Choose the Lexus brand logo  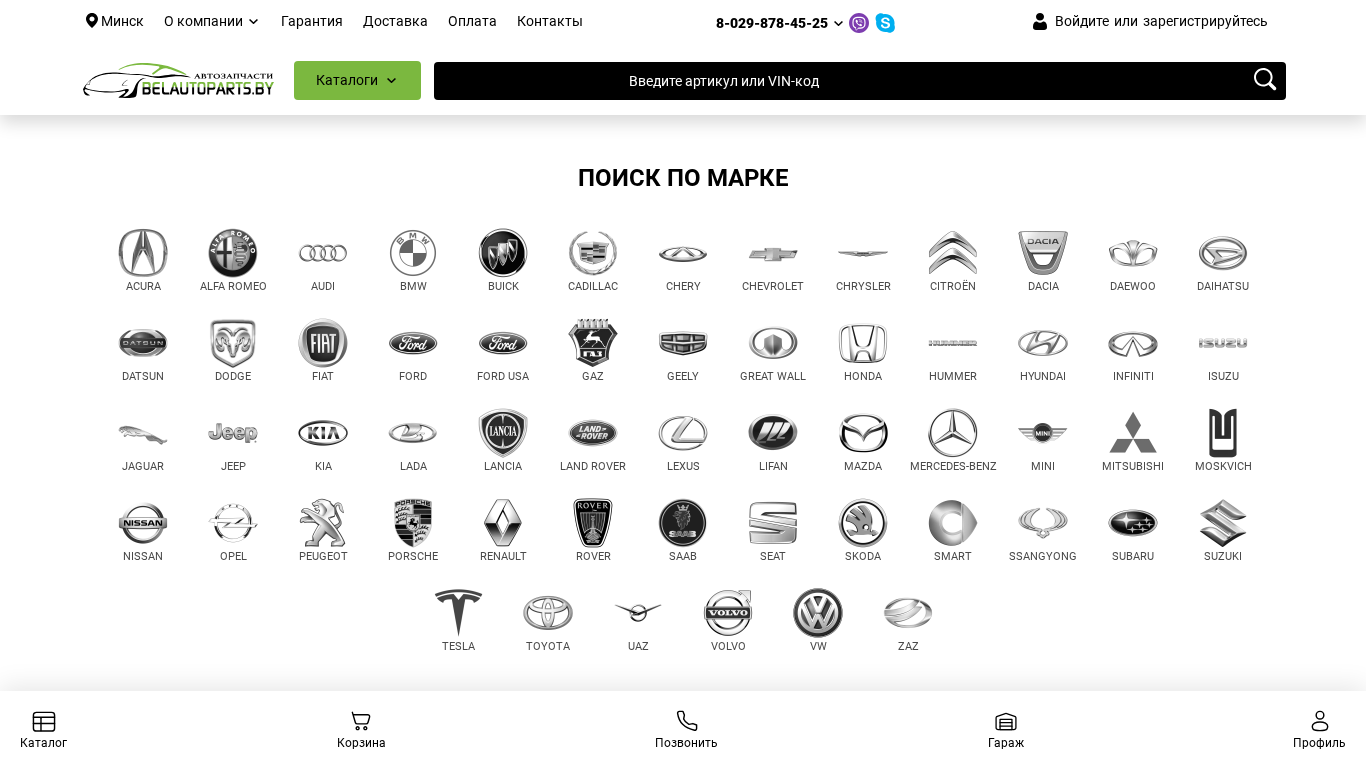pyautogui.click(x=683, y=433)
